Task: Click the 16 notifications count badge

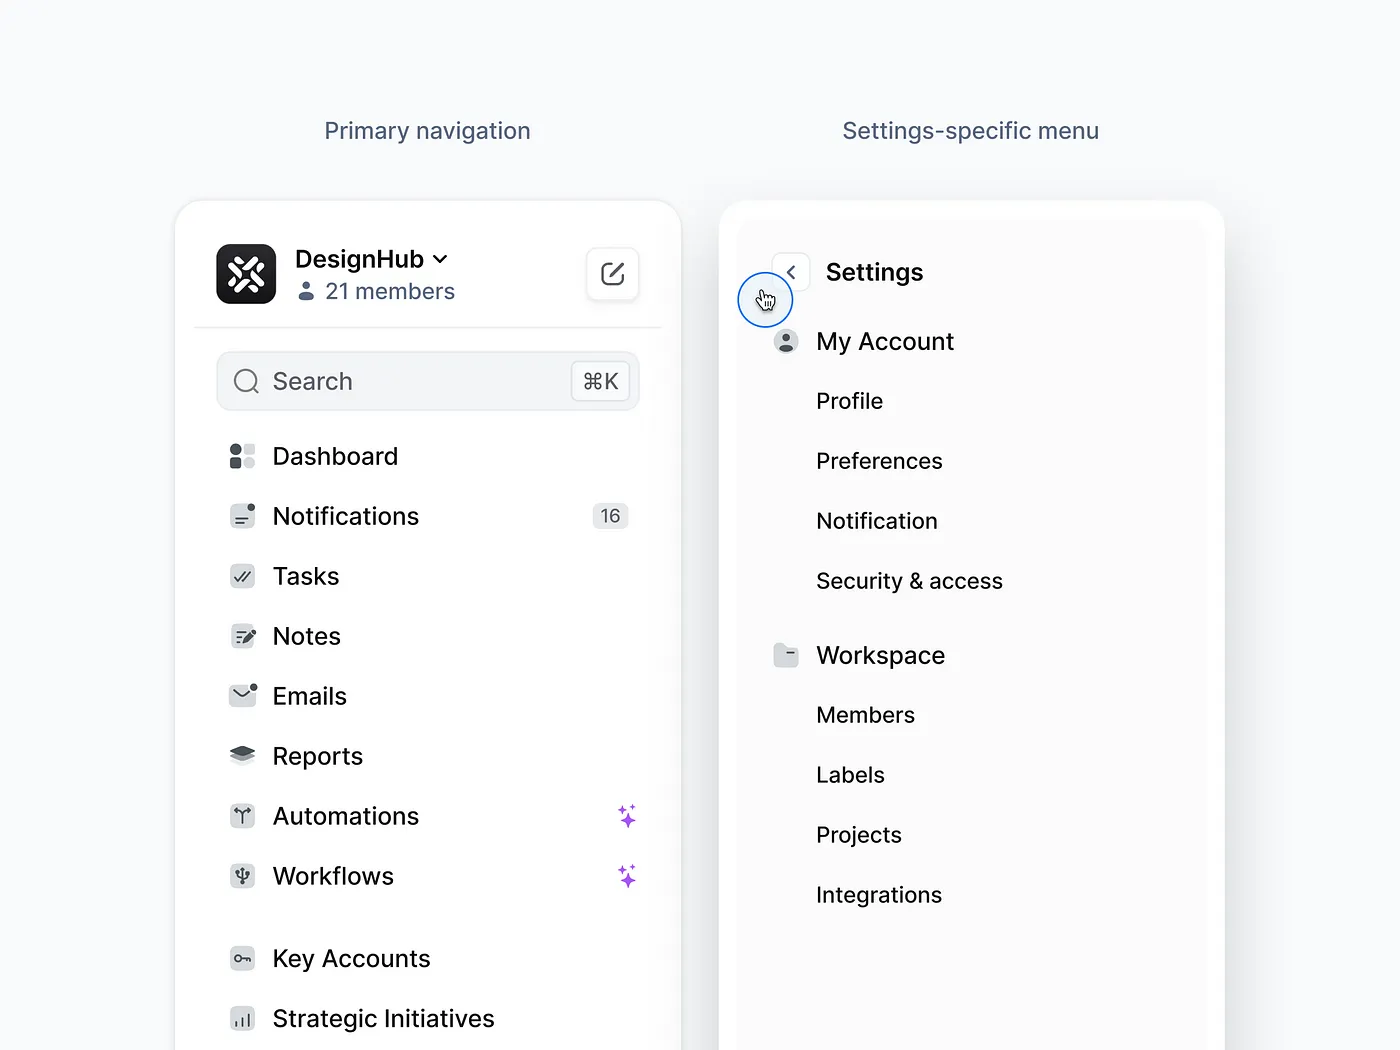Action: pyautogui.click(x=610, y=516)
